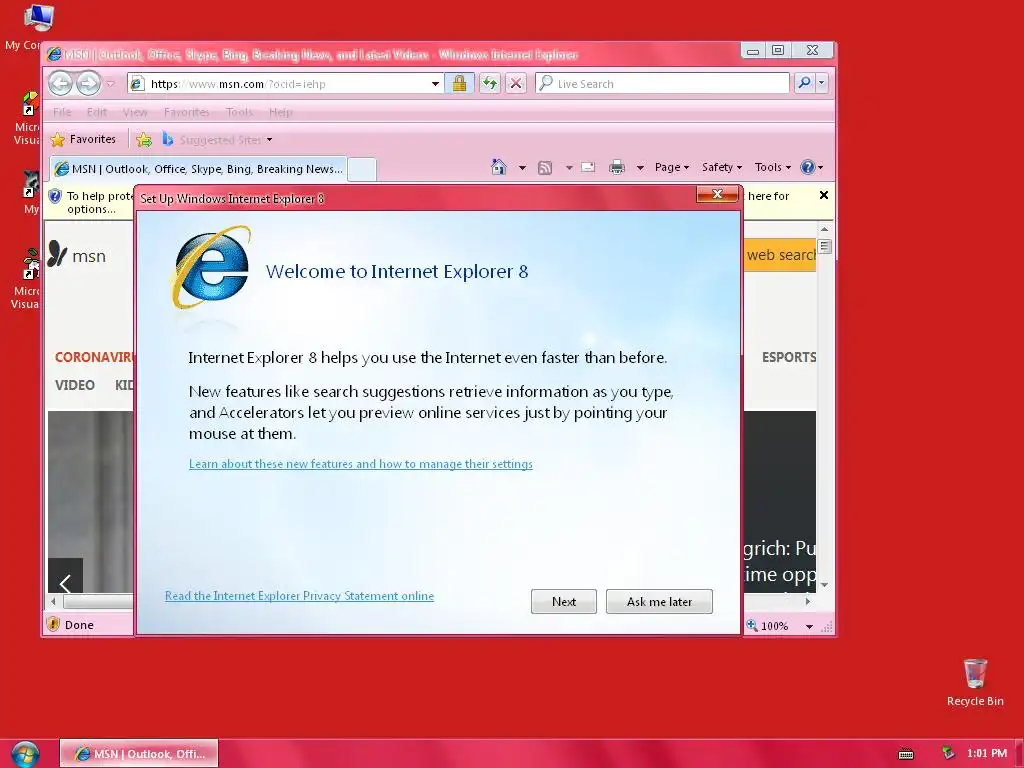Image resolution: width=1024 pixels, height=768 pixels.
Task: Click the security lock icon
Action: click(459, 84)
